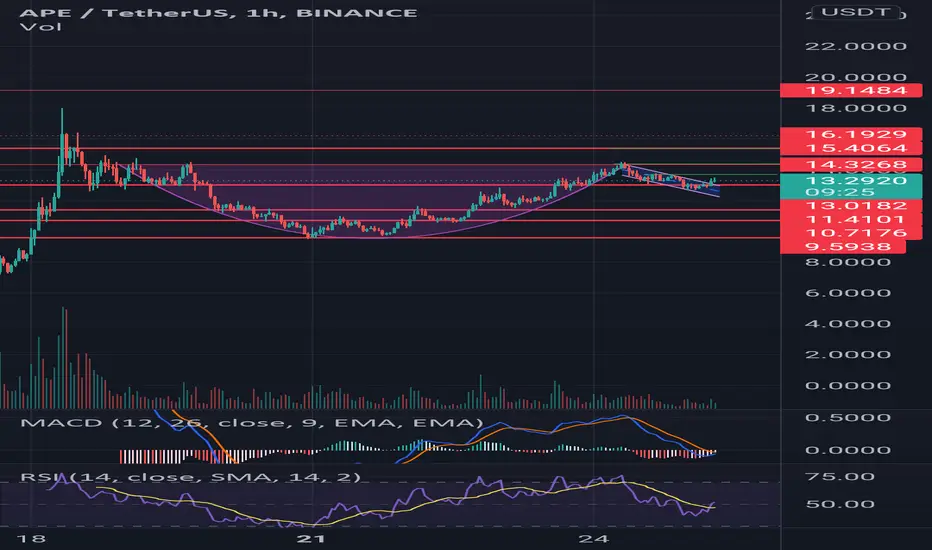Open the USDT currency selector

[x=856, y=12]
